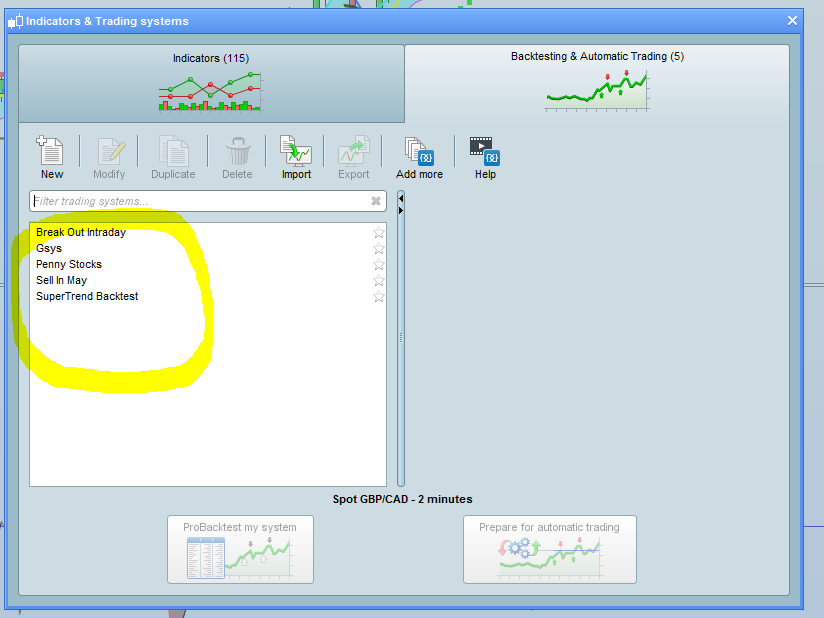824x618 pixels.
Task: Select the Gsys trading system
Action: [208, 249]
